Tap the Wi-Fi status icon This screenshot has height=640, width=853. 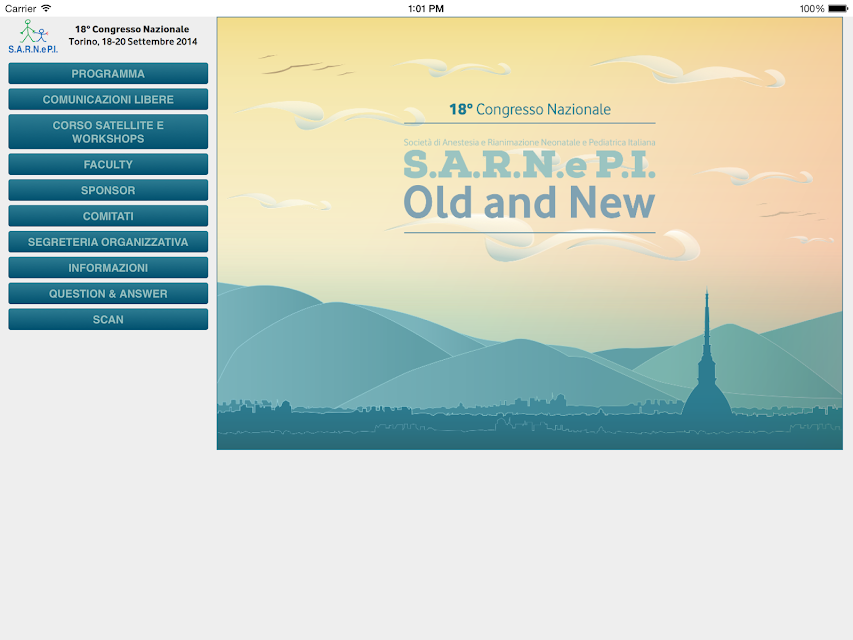coord(46,8)
